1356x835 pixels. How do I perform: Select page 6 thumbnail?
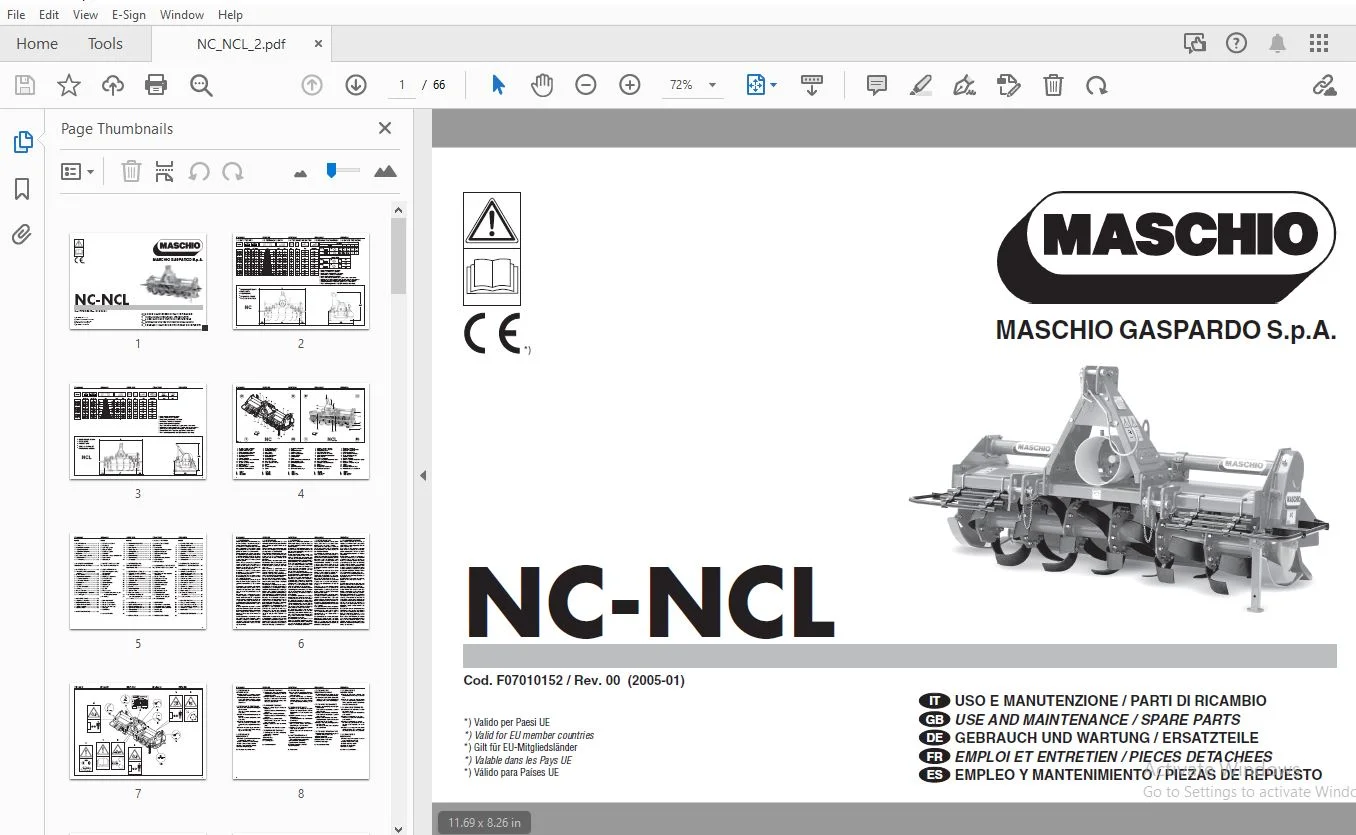301,582
